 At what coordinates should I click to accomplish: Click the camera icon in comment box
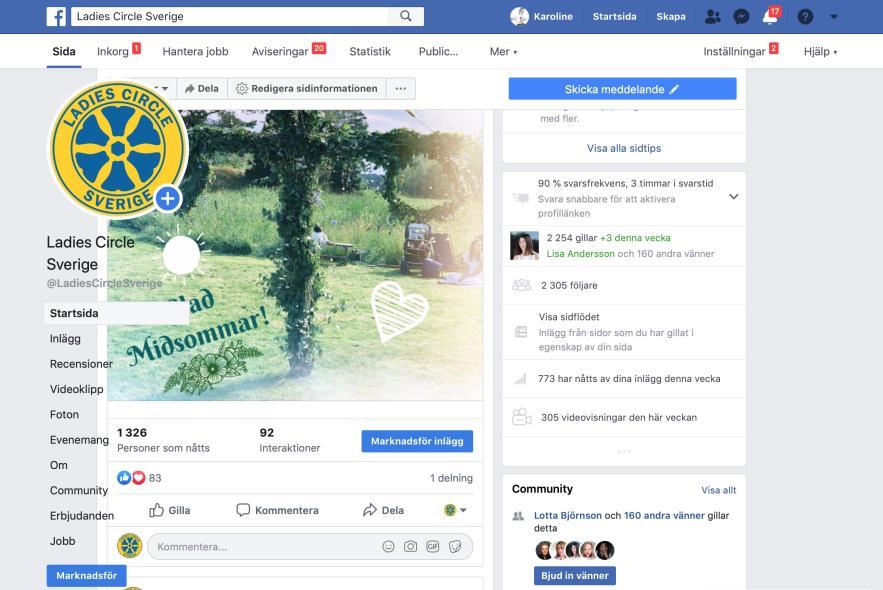[411, 547]
